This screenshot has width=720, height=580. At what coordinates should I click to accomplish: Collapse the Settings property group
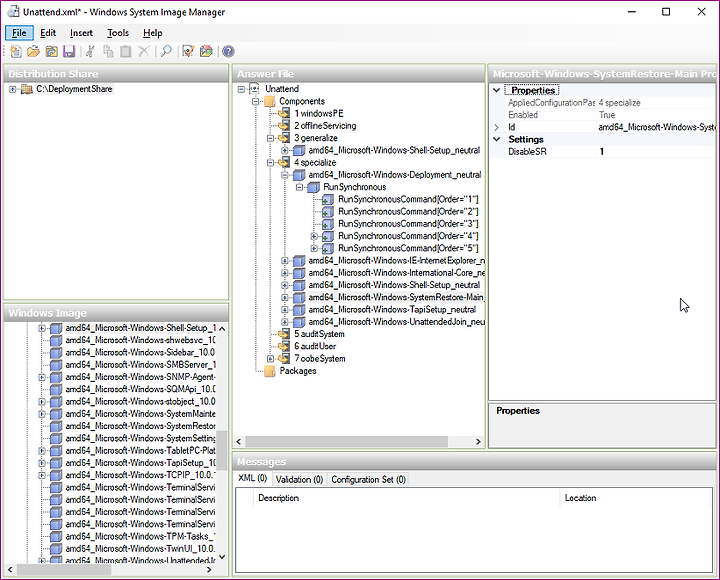[x=497, y=139]
